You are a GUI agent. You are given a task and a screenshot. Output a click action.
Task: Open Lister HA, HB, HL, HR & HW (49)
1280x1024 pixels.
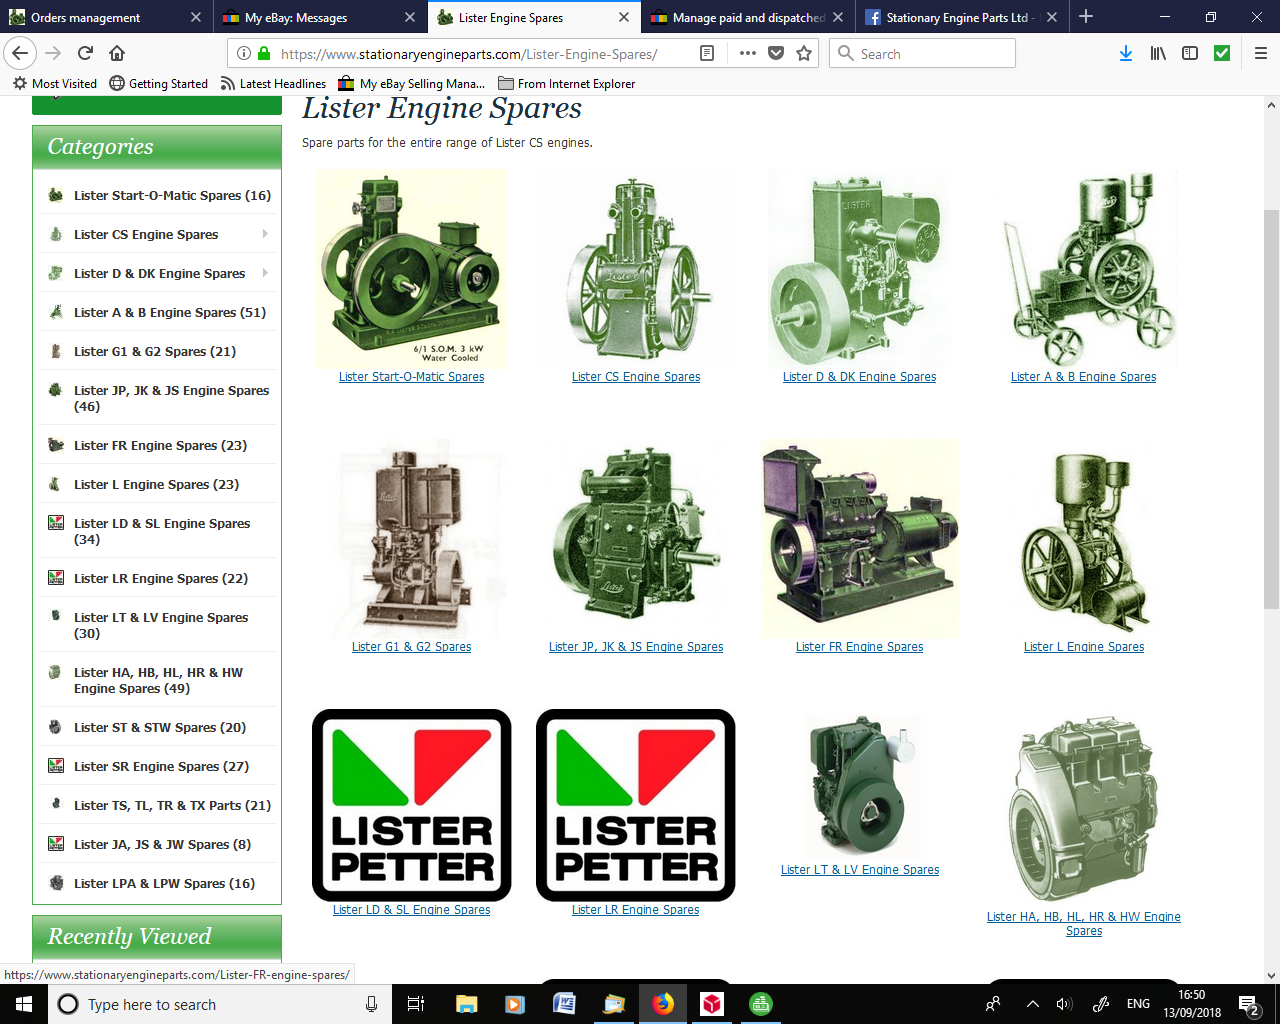(x=158, y=680)
